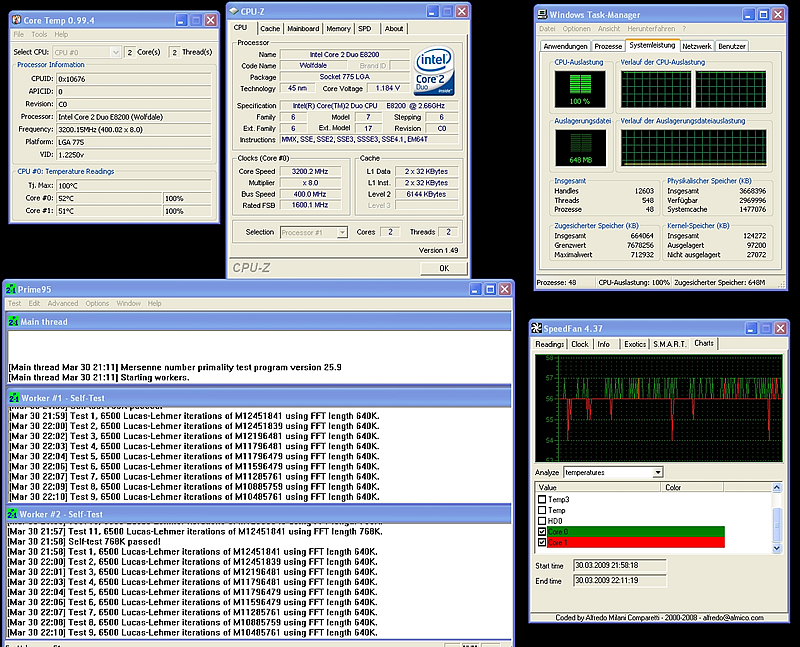Click the Prime95 title bar icon

[11, 289]
